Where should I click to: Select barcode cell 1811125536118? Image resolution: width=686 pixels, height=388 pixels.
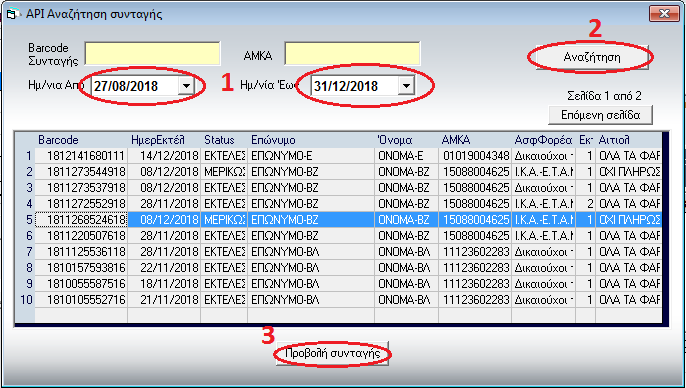pyautogui.click(x=81, y=252)
